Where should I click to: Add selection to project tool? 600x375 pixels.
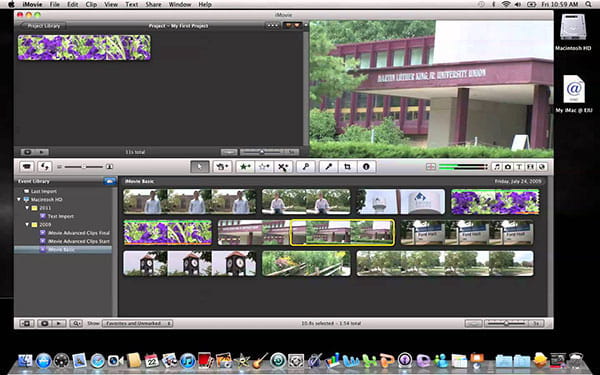click(222, 167)
